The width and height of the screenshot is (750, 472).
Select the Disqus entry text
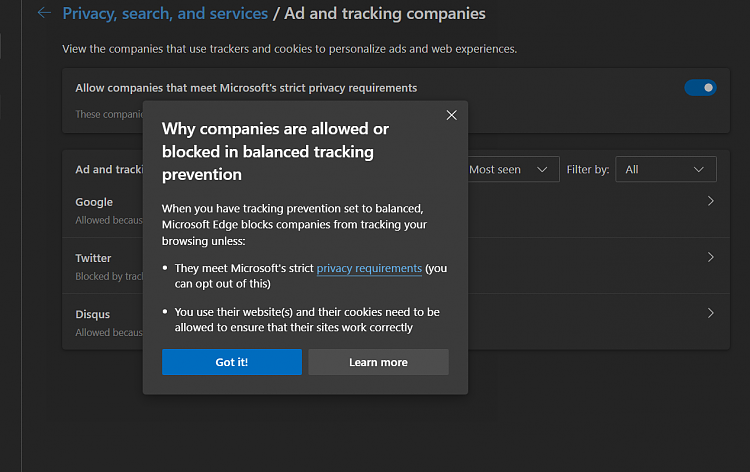click(93, 314)
